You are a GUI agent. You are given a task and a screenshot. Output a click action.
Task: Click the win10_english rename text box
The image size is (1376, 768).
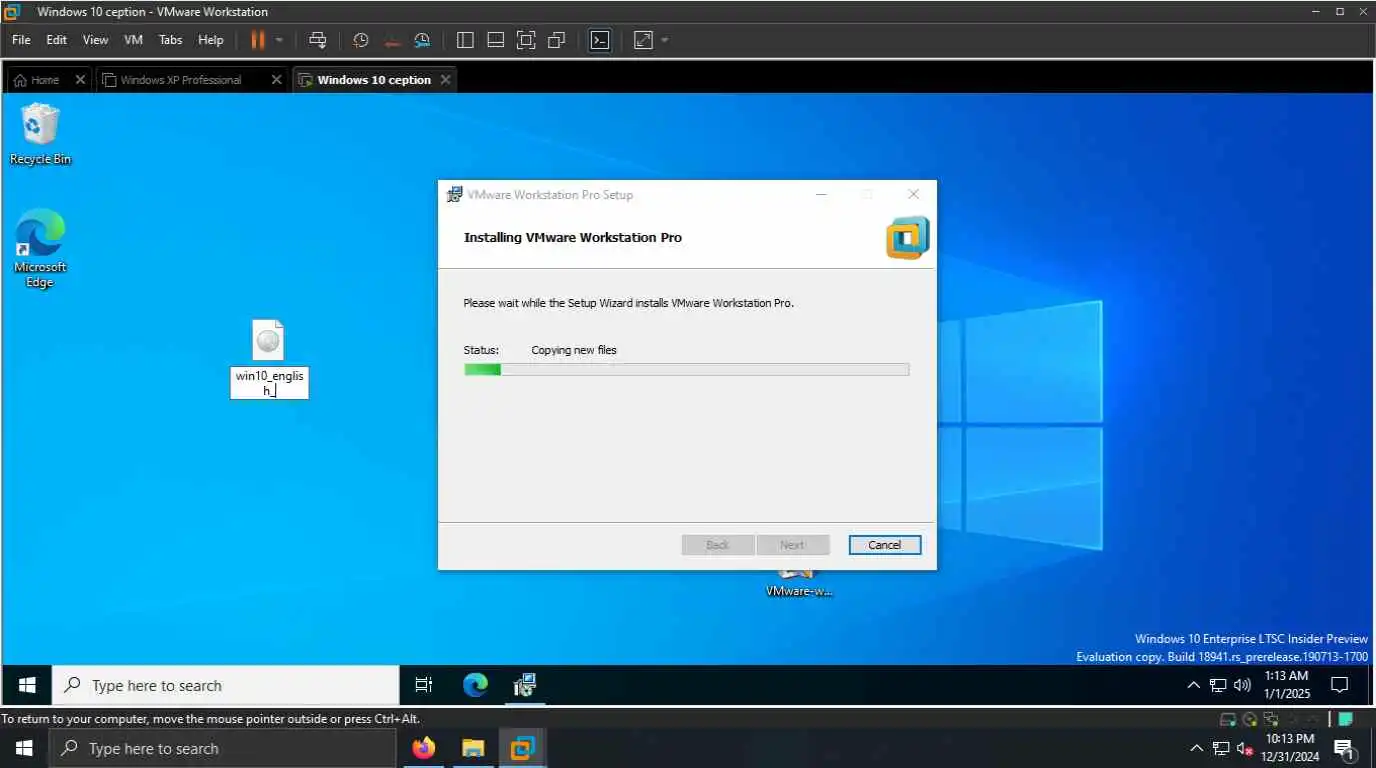[x=269, y=383]
